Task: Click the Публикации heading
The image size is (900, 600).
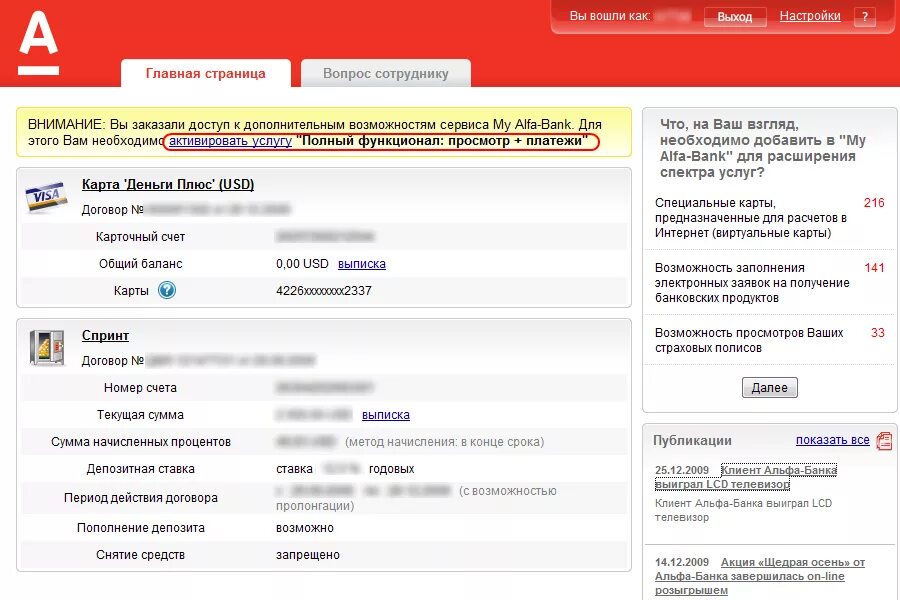Action: tap(692, 440)
